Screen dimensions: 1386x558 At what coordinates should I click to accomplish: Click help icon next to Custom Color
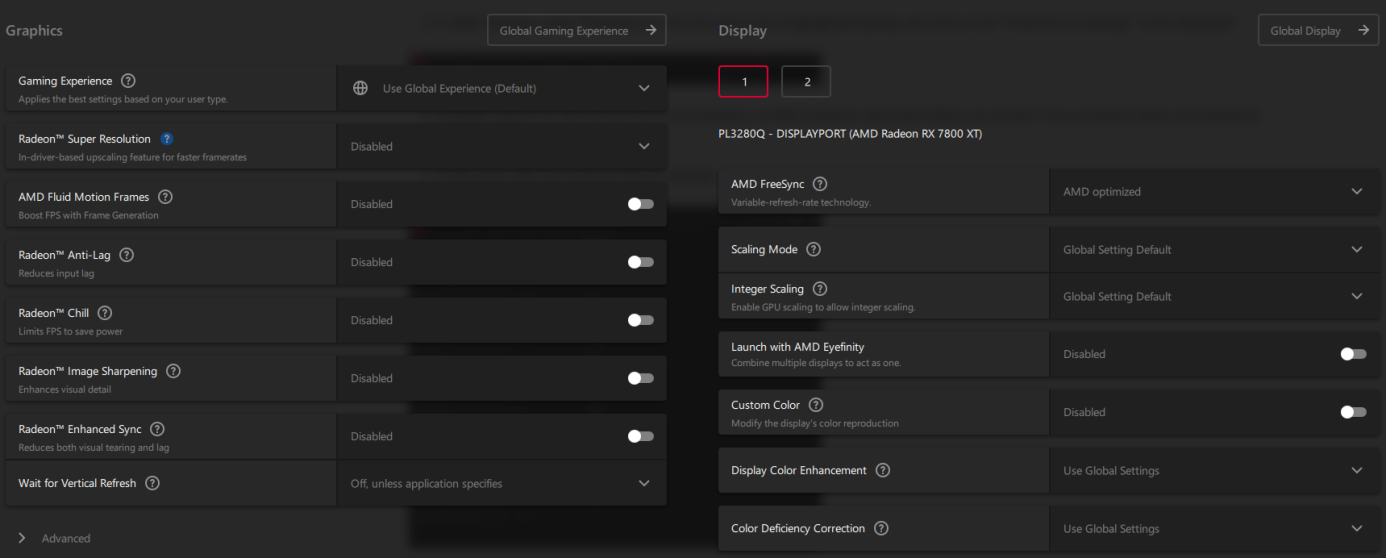pyautogui.click(x=816, y=405)
